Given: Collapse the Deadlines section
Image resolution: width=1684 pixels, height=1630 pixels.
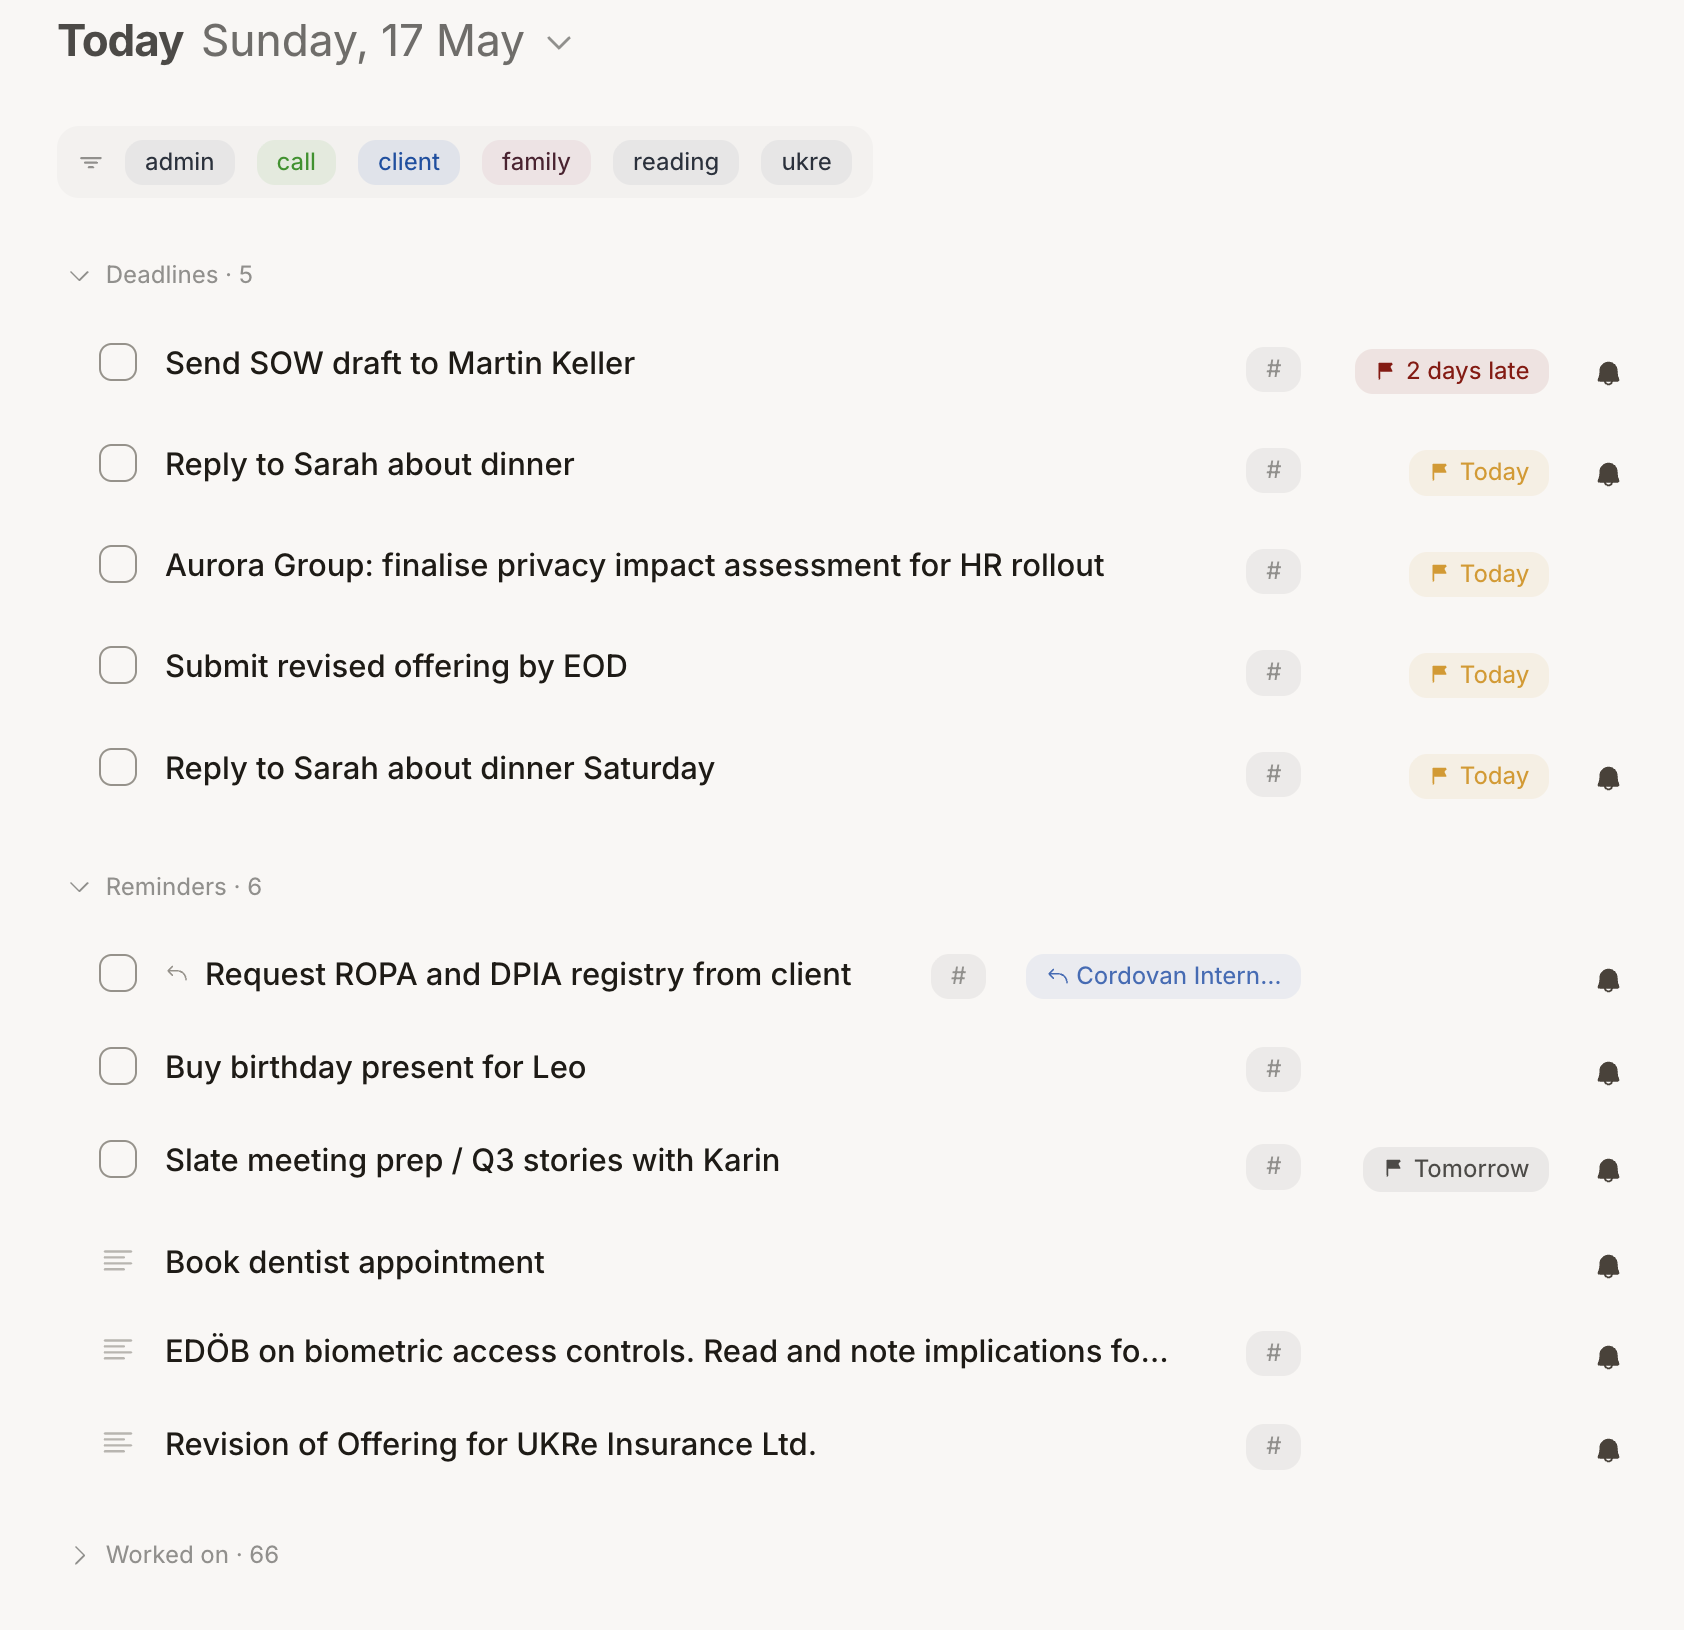Looking at the screenshot, I should pyautogui.click(x=80, y=275).
